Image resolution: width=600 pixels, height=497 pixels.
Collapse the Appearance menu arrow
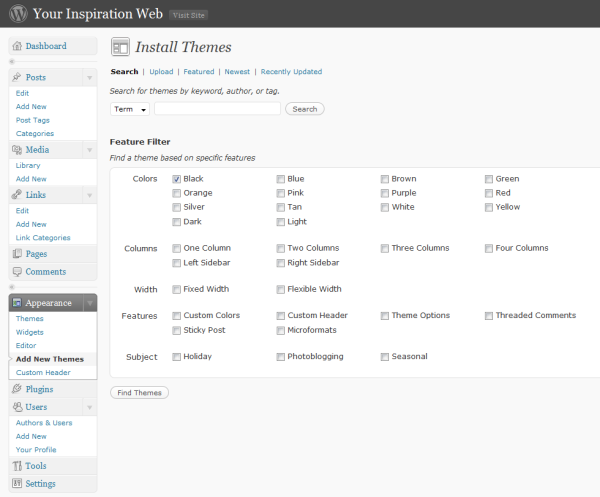click(x=90, y=303)
